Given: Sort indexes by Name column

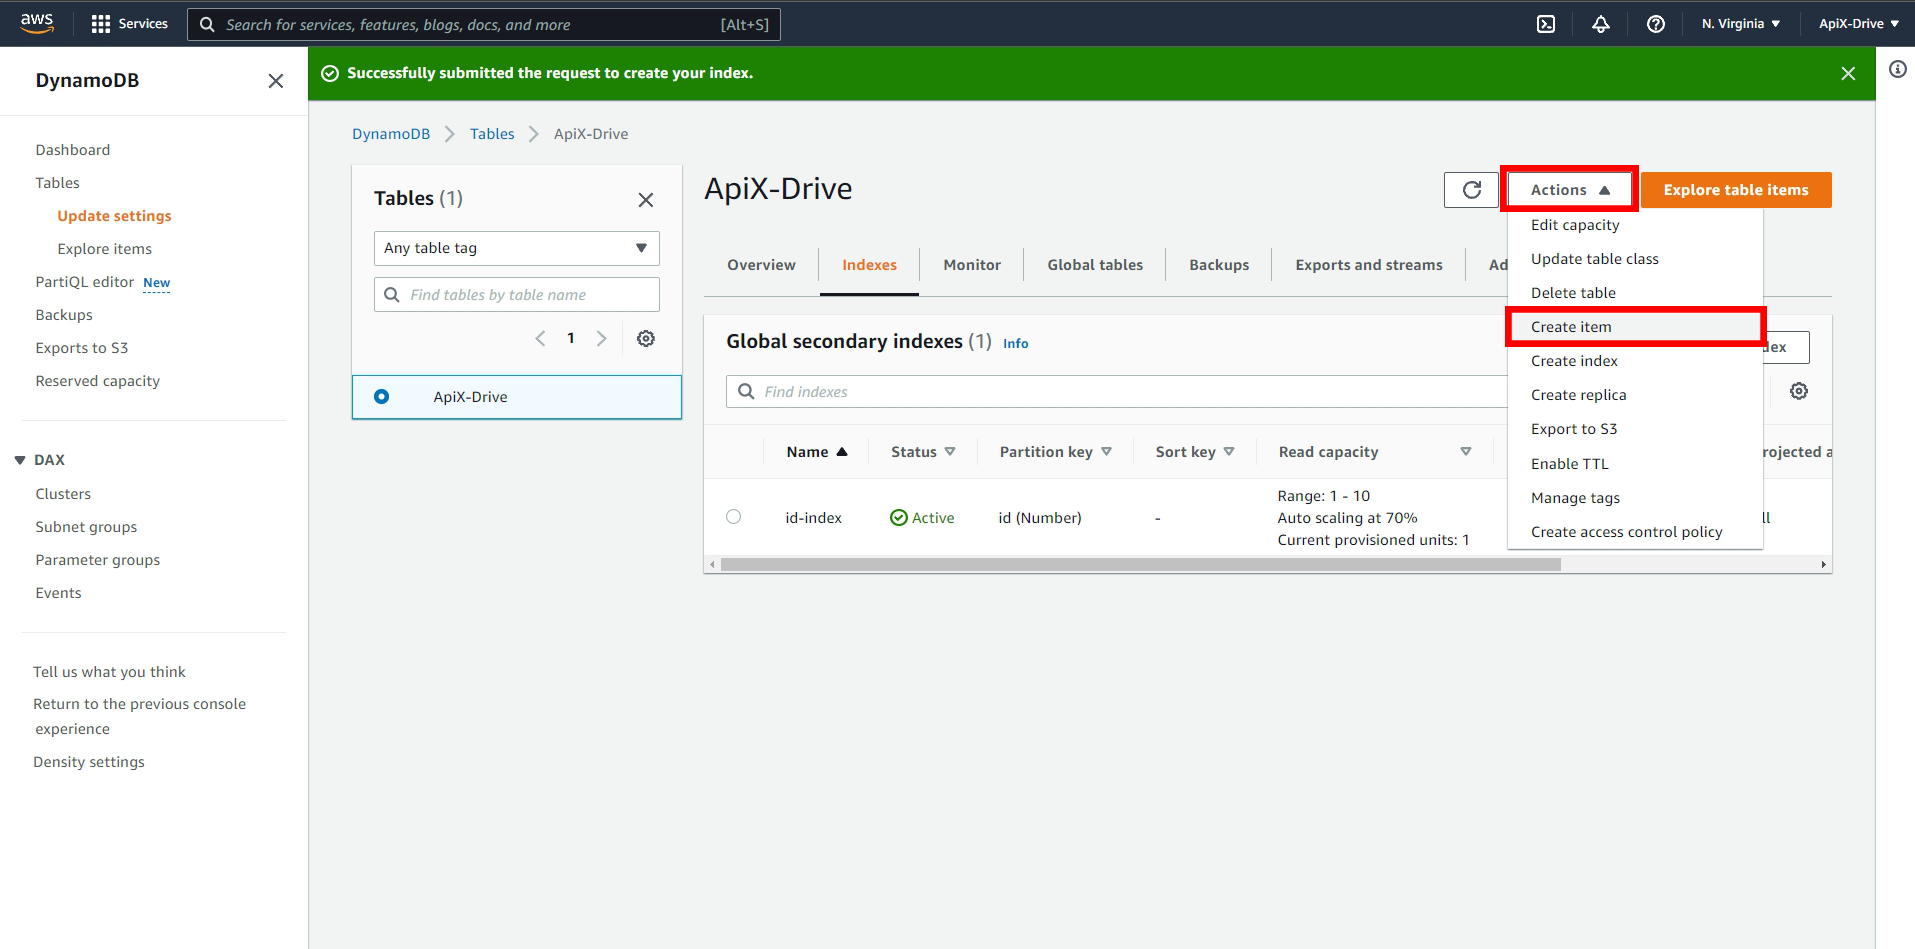Looking at the screenshot, I should click(817, 452).
